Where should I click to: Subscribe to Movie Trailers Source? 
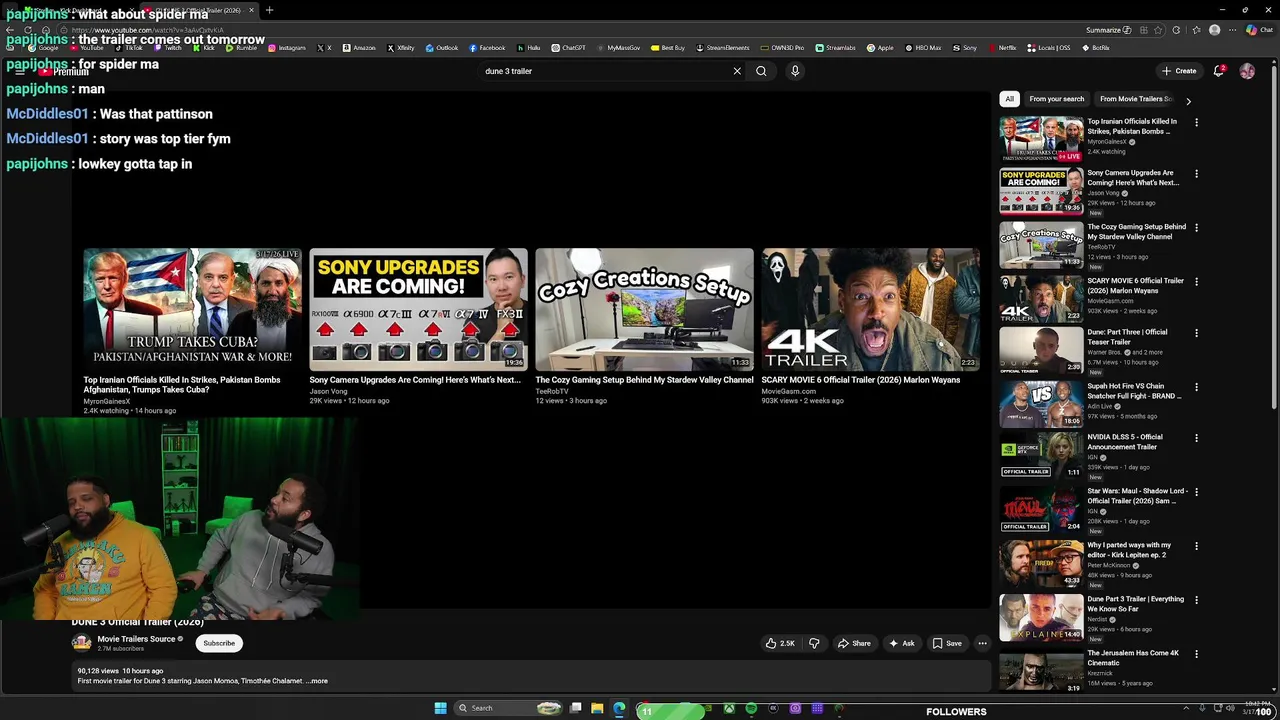(219, 643)
